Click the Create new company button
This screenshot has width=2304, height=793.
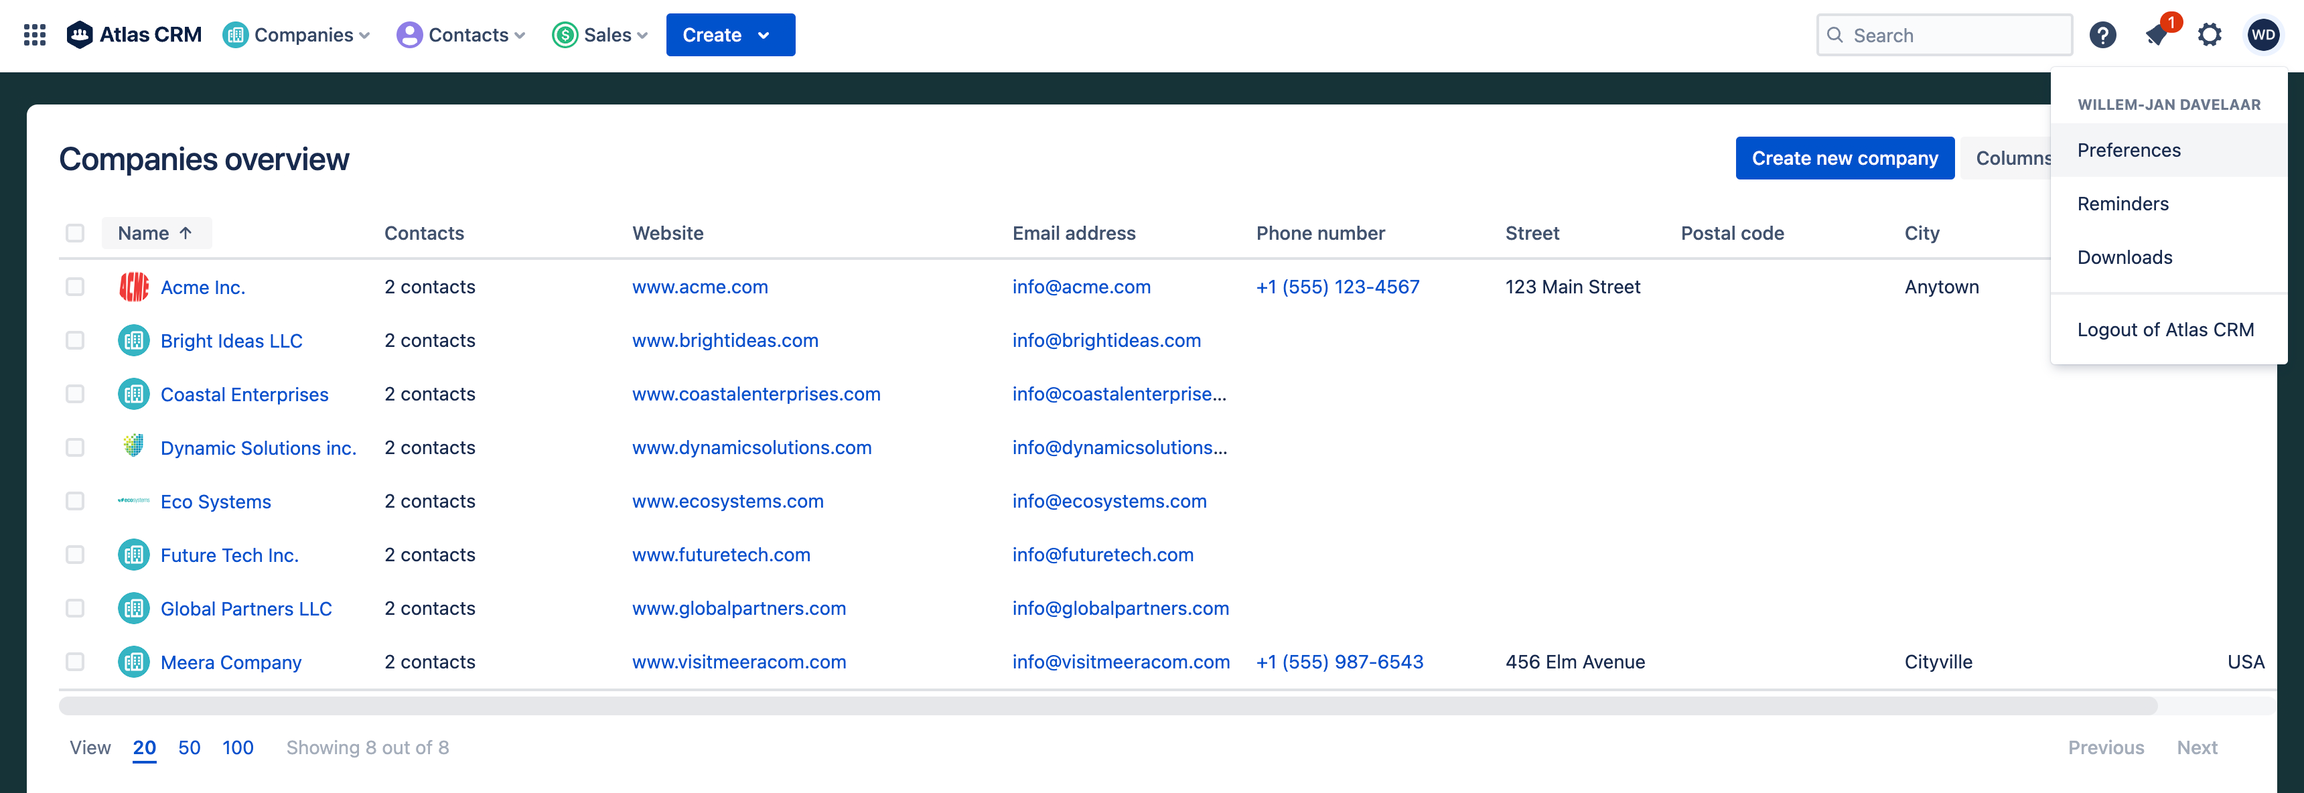[x=1844, y=158]
